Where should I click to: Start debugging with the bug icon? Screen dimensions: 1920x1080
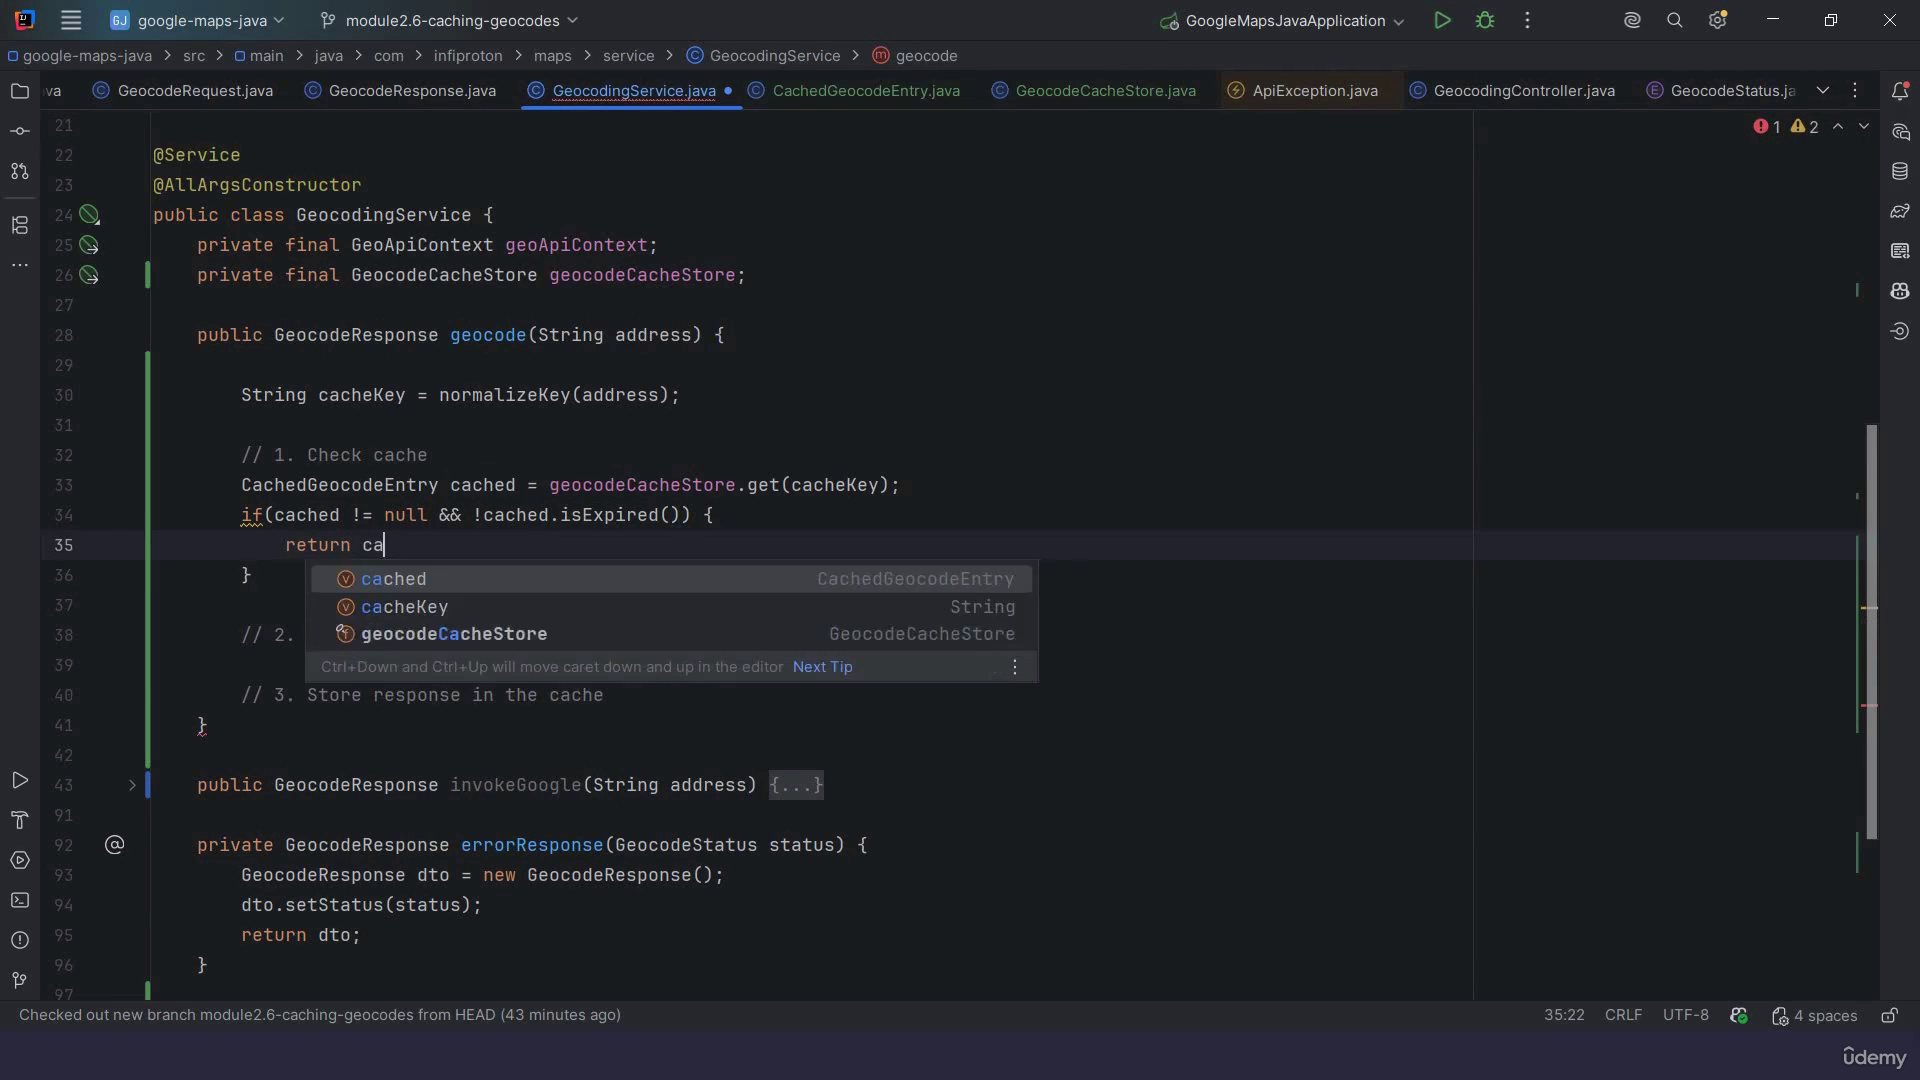point(1485,20)
